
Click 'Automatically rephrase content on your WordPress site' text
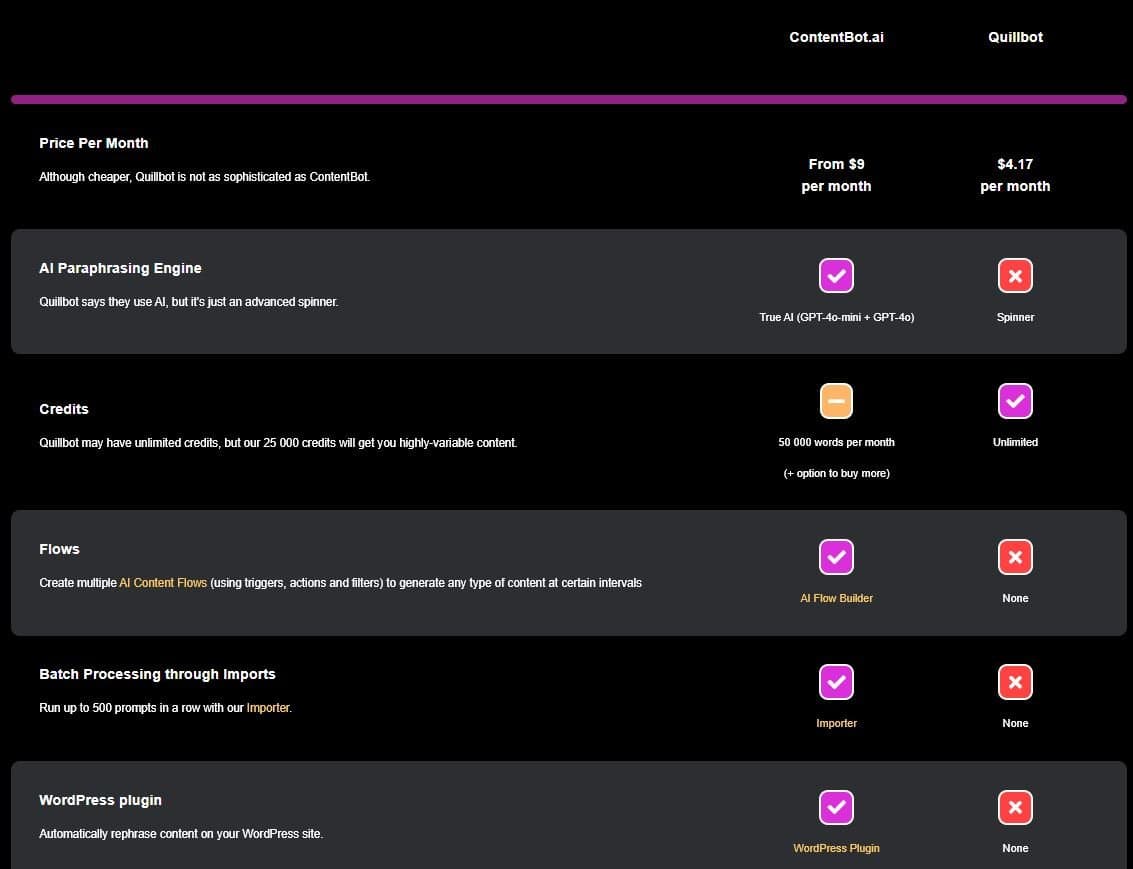click(181, 834)
